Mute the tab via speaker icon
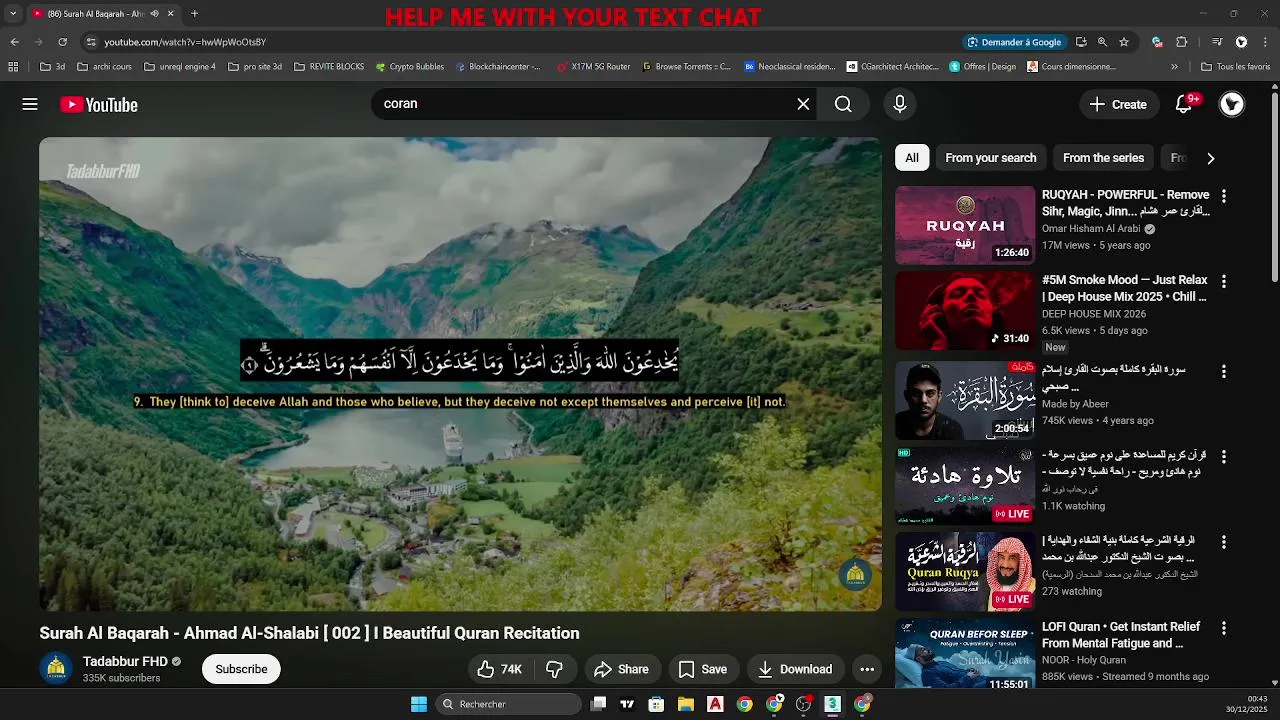Image resolution: width=1280 pixels, height=720 pixels. click(154, 14)
